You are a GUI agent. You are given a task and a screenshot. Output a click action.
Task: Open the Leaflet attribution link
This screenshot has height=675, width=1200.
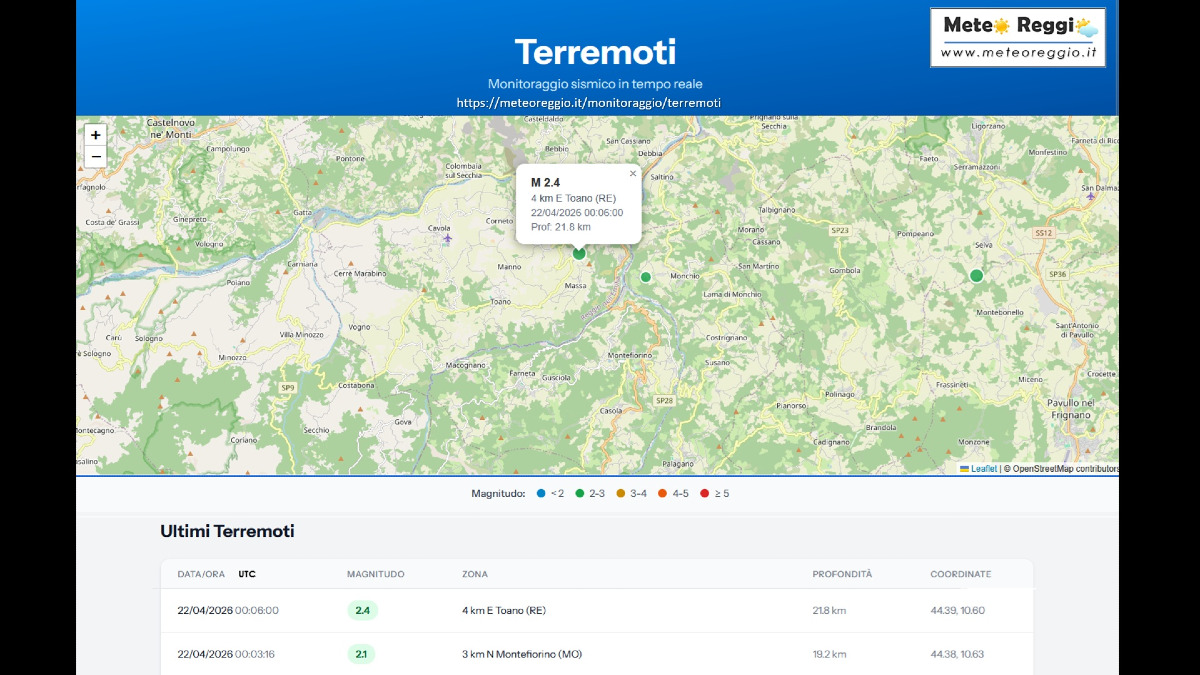coord(984,468)
